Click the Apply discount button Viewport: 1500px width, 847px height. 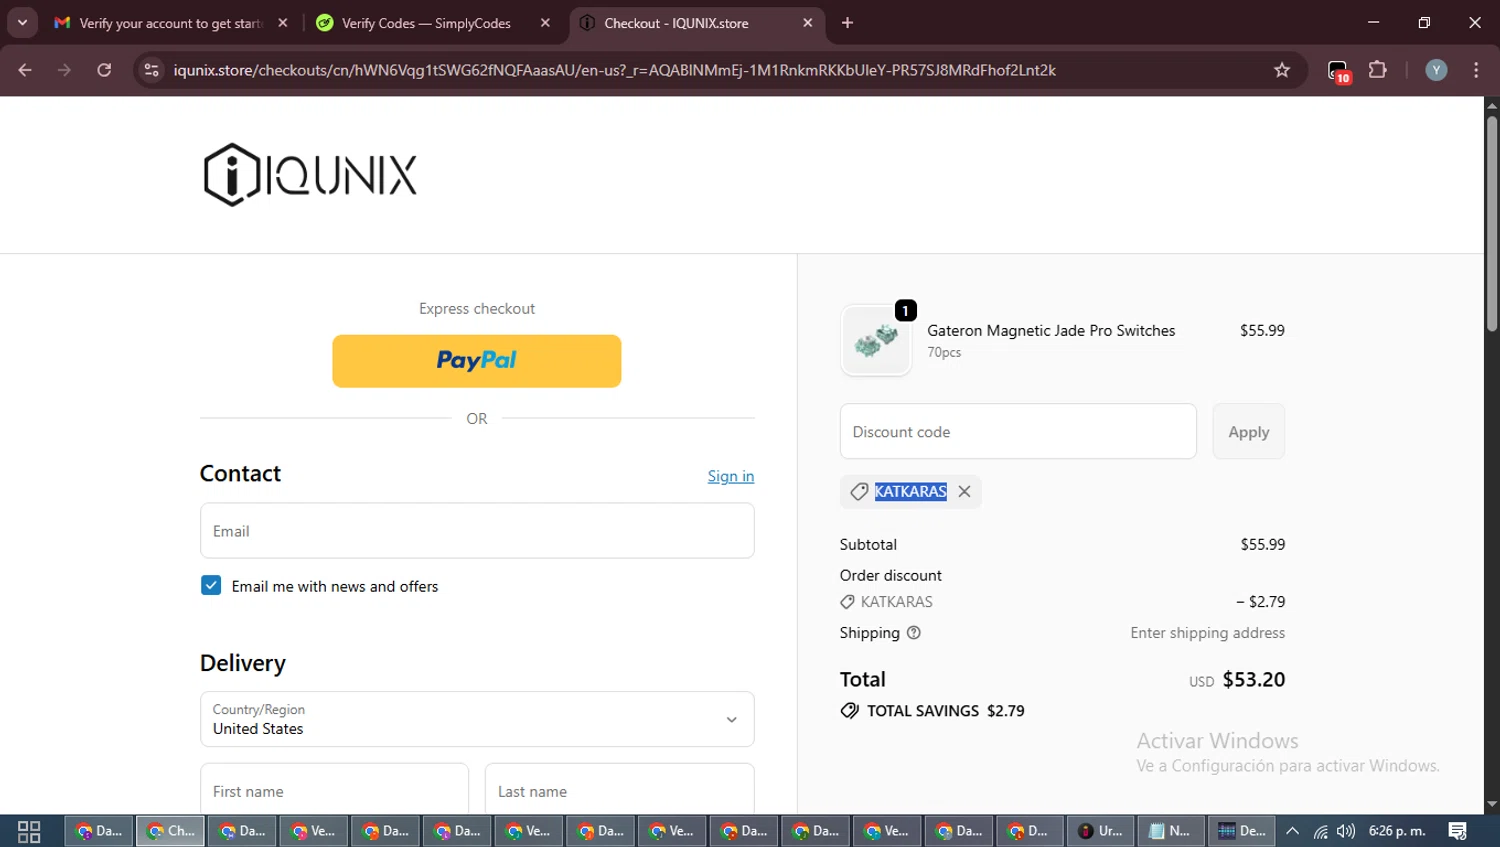click(1248, 432)
